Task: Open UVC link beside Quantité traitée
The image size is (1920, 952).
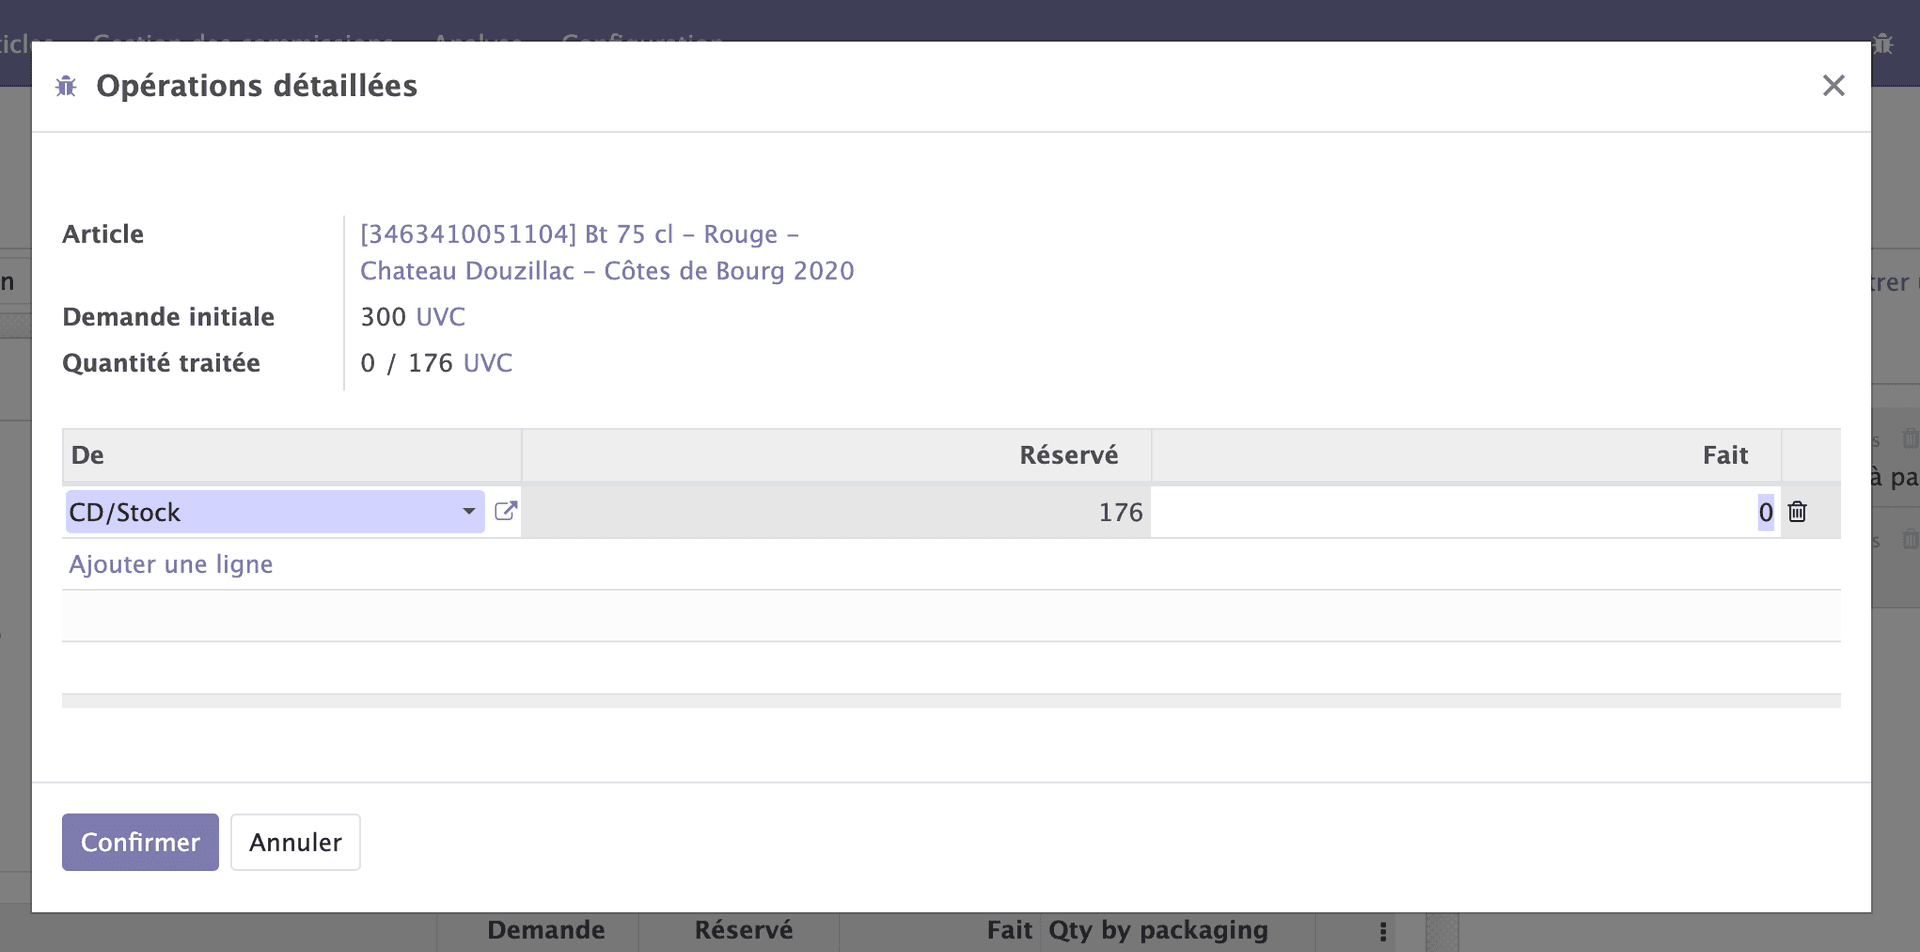Action: (x=488, y=363)
